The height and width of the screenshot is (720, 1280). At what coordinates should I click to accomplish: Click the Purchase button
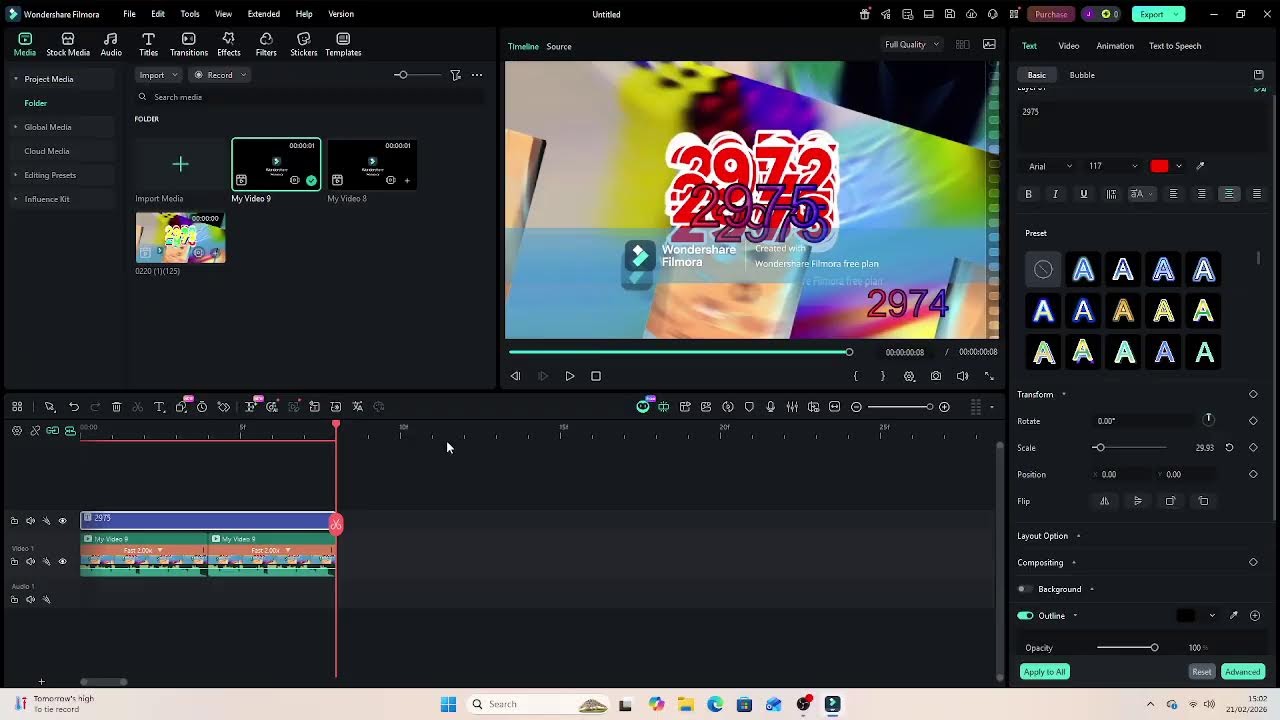[x=1051, y=14]
